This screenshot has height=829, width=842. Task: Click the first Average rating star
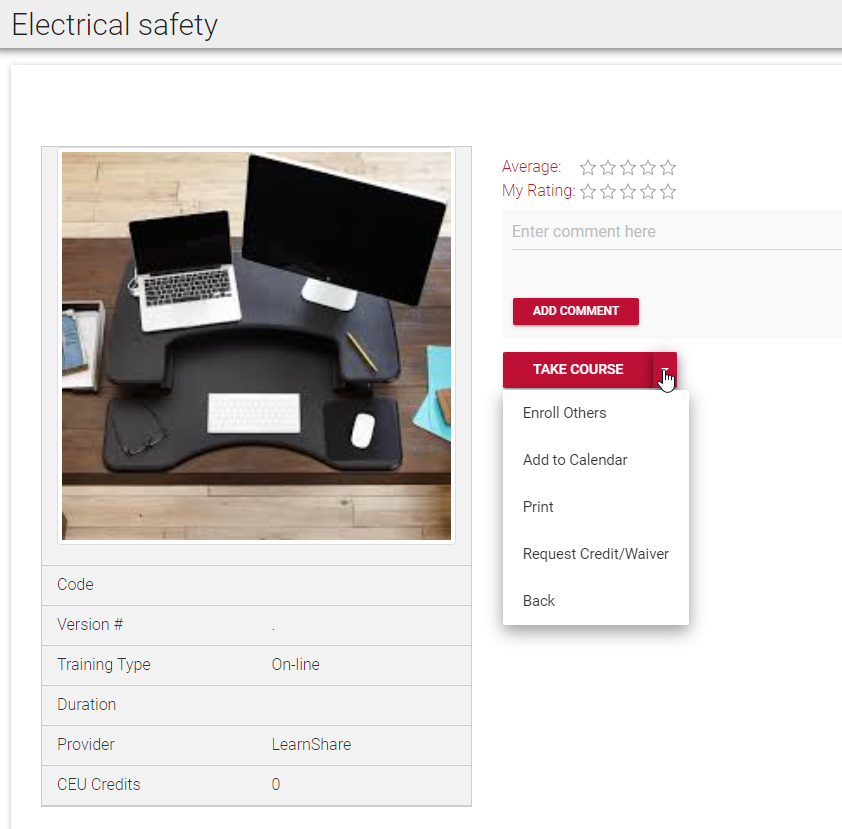pyautogui.click(x=588, y=168)
